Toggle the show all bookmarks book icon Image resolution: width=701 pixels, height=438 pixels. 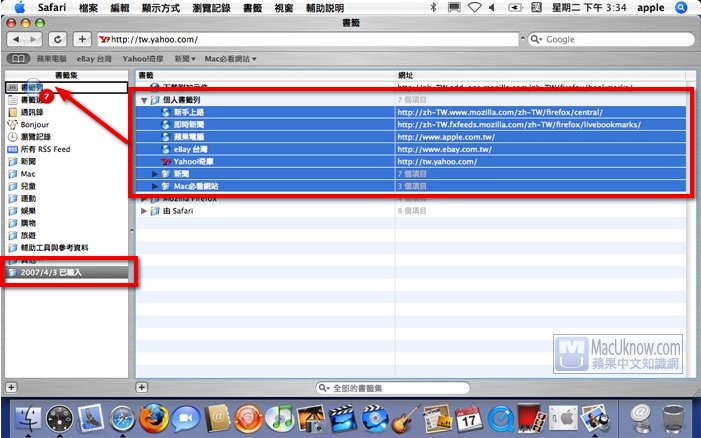pos(18,59)
